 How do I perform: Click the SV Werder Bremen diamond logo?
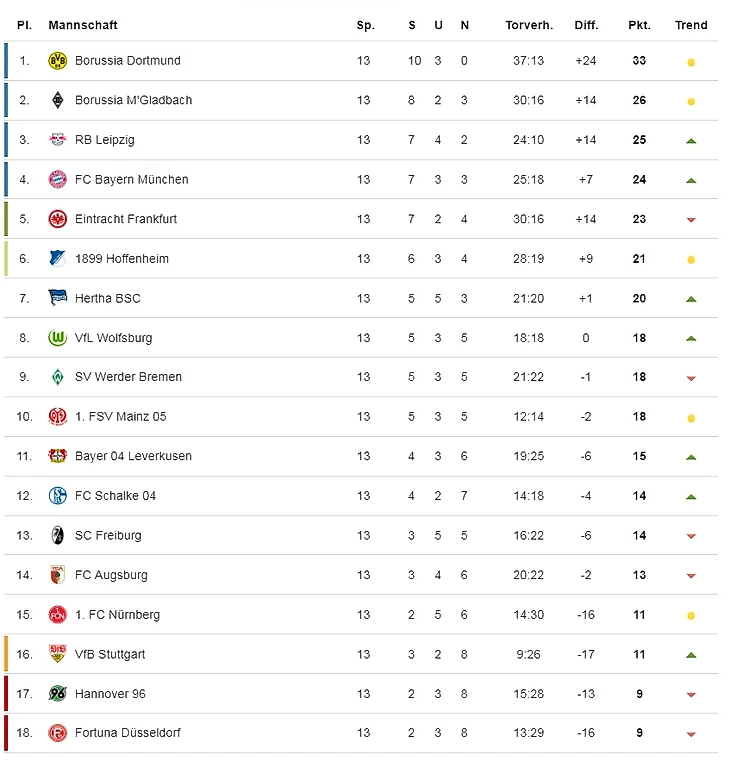(x=57, y=377)
